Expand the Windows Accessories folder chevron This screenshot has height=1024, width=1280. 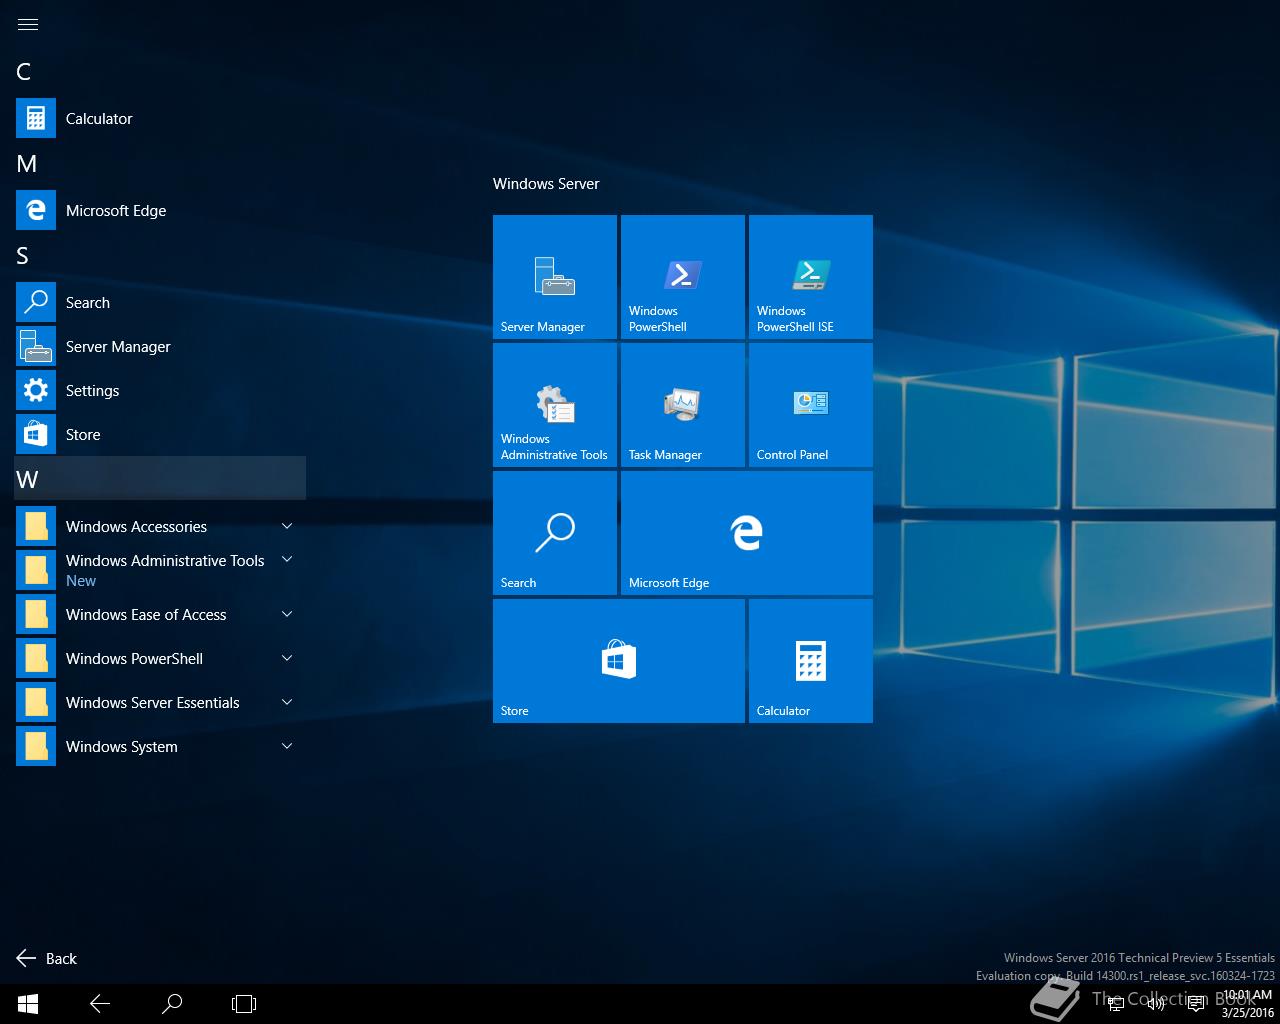tap(287, 526)
